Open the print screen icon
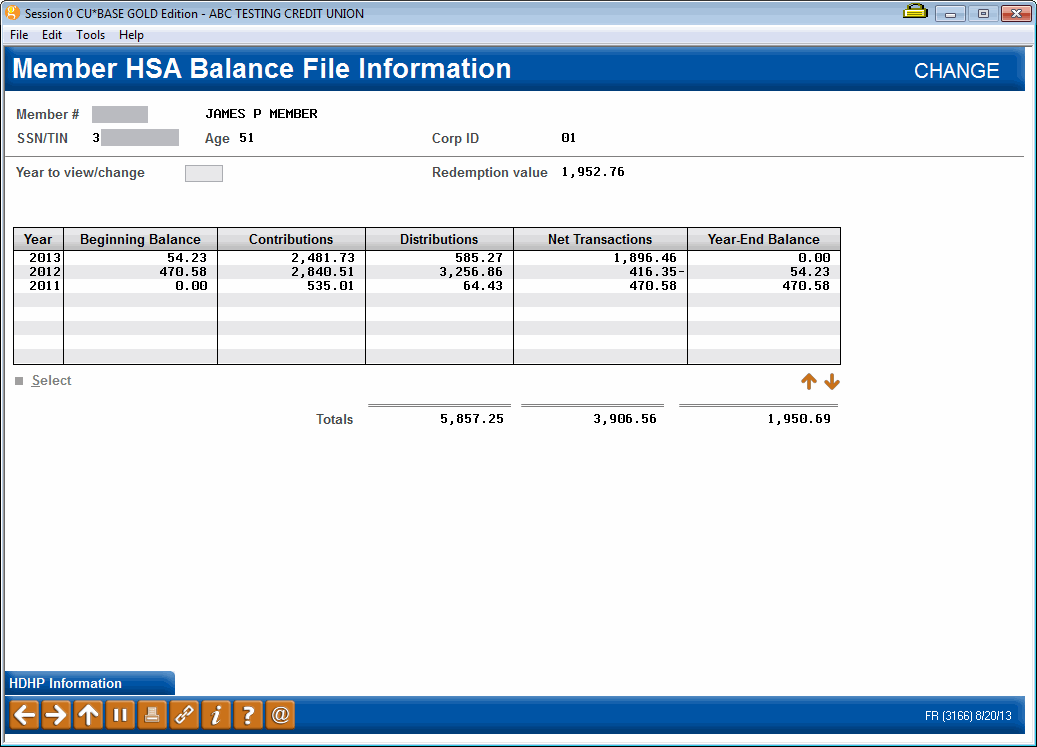This screenshot has width=1037, height=747. [152, 714]
